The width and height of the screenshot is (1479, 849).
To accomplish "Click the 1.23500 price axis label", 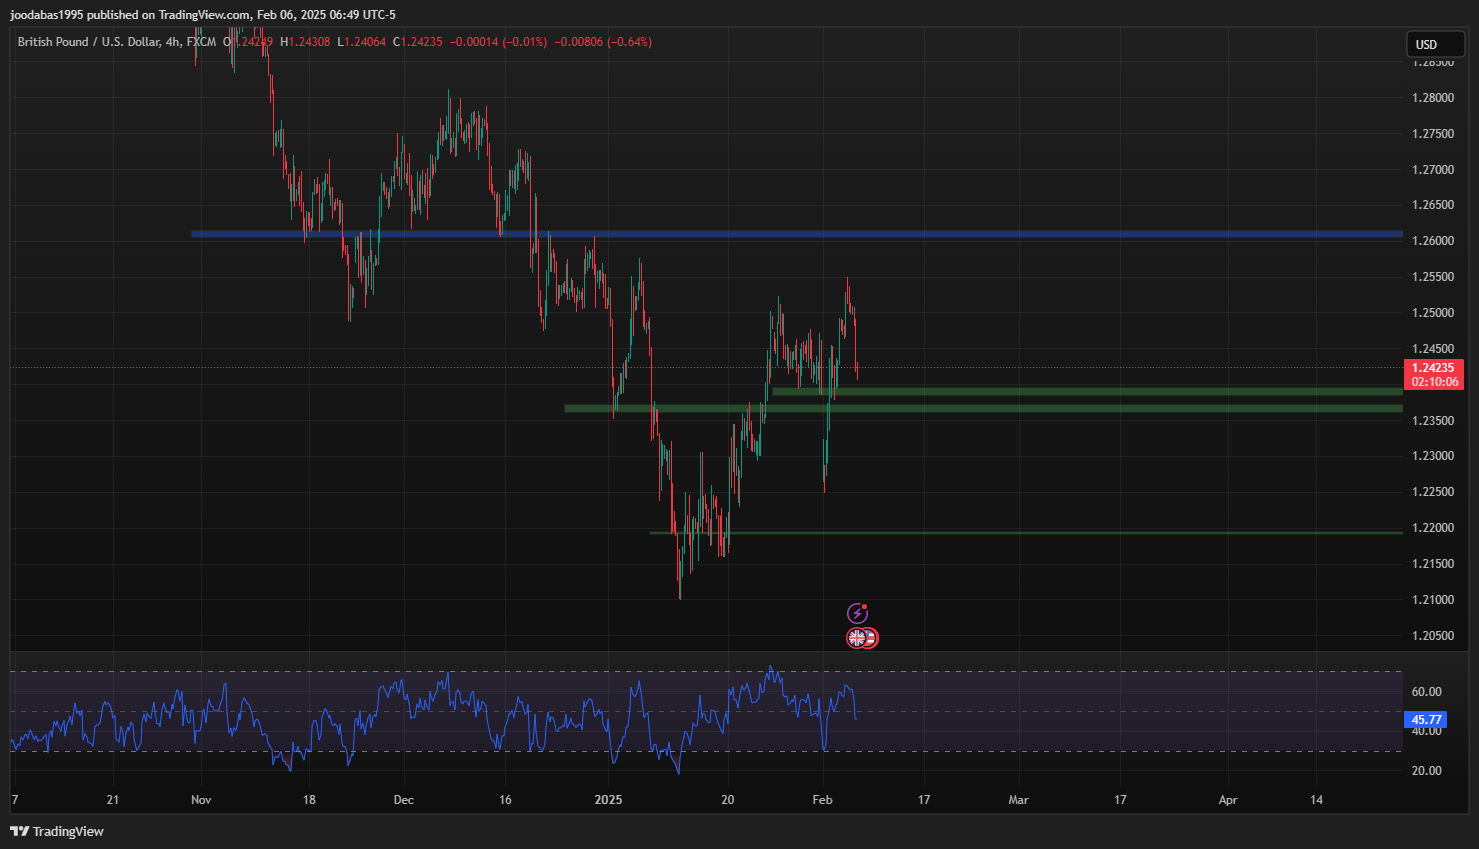I will pos(1432,421).
